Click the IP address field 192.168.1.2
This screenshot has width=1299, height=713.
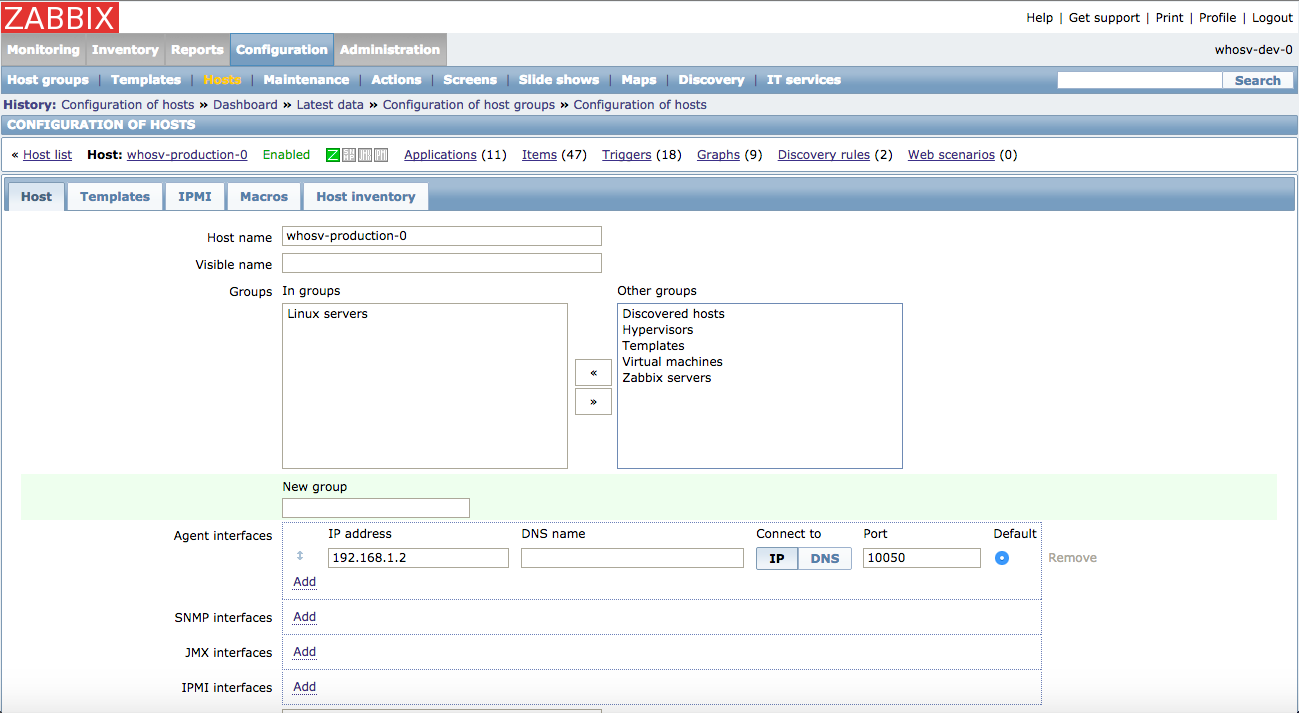point(418,558)
